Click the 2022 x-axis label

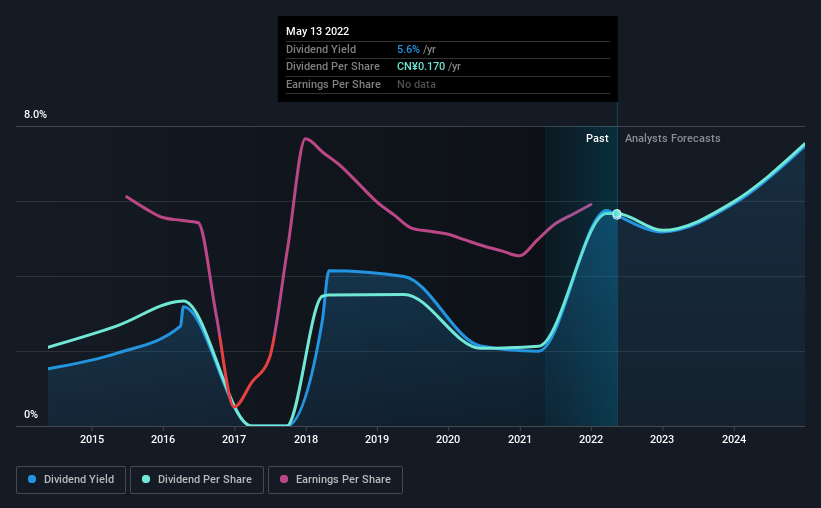click(591, 439)
